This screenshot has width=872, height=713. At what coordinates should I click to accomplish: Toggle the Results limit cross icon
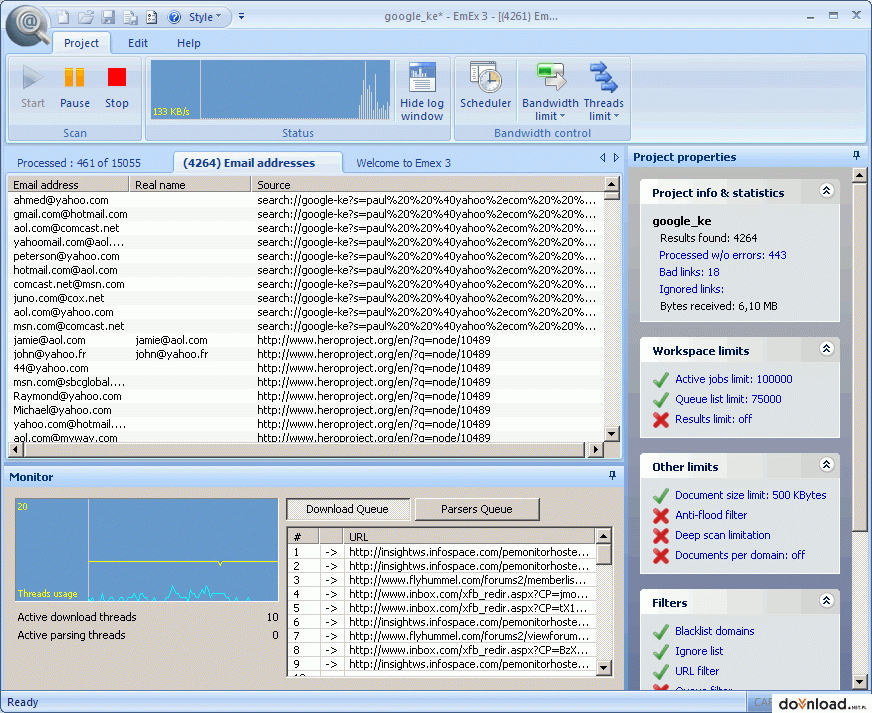click(x=661, y=420)
